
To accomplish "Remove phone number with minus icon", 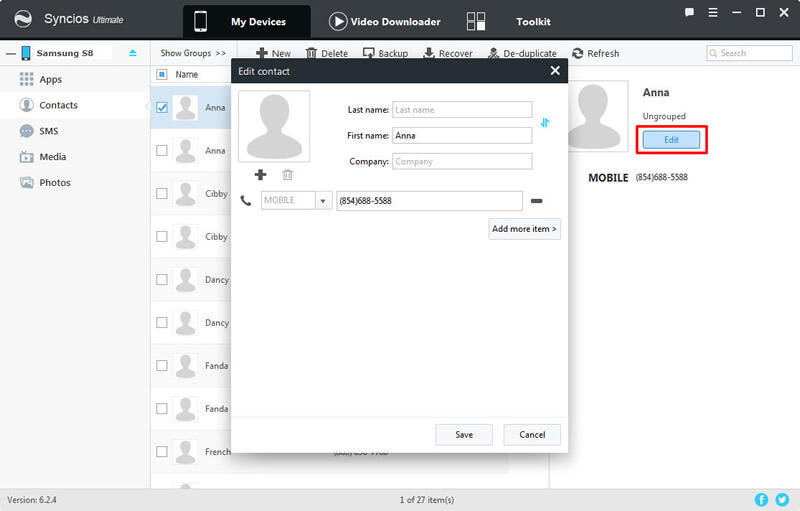I will [537, 201].
